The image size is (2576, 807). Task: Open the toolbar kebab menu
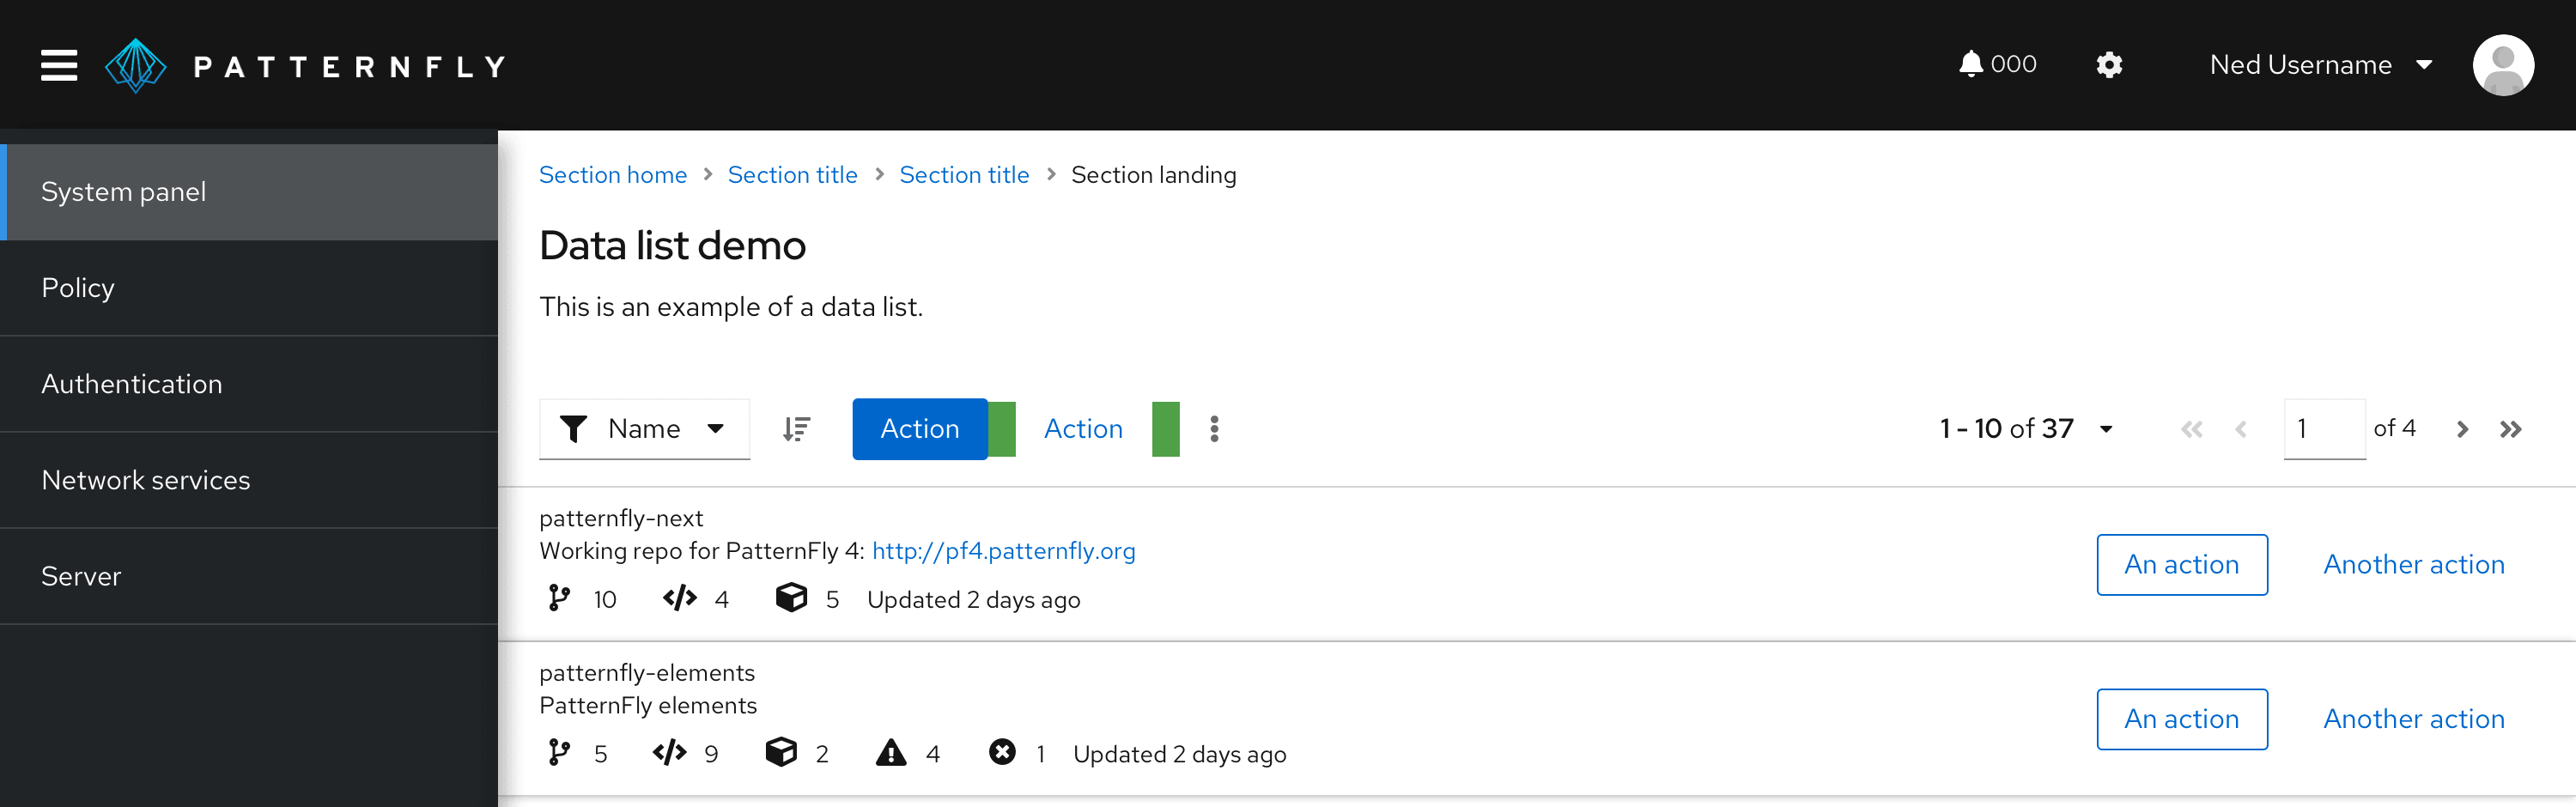[1214, 429]
